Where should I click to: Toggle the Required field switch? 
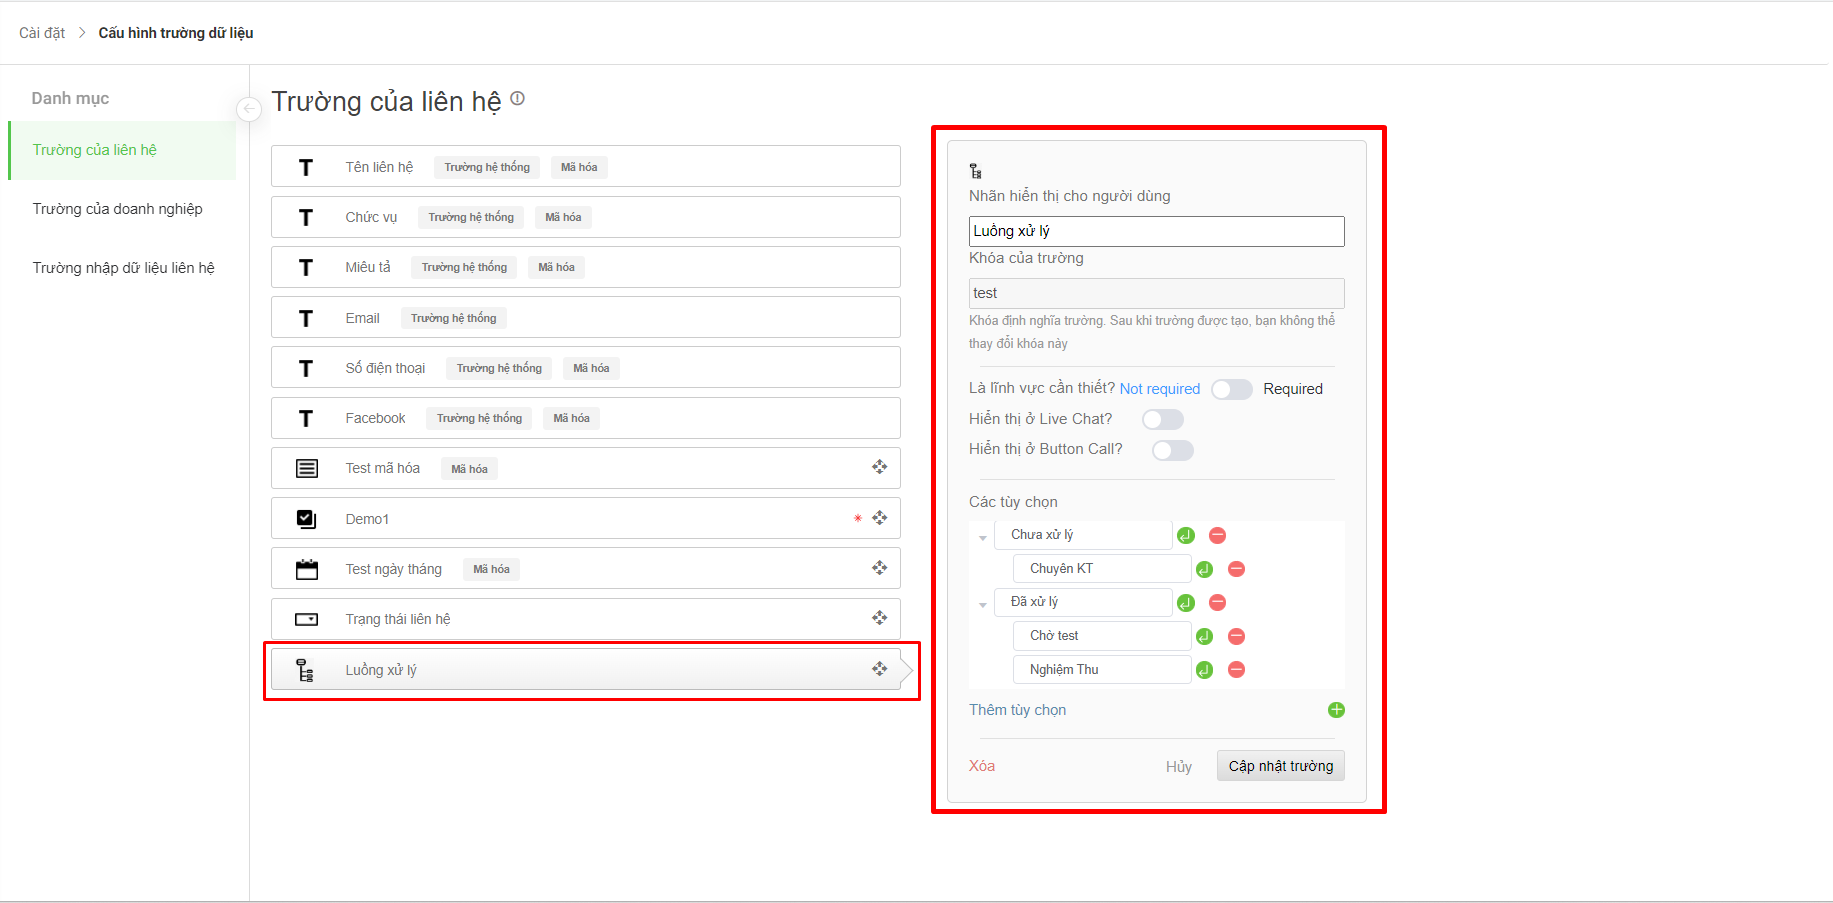(x=1231, y=389)
